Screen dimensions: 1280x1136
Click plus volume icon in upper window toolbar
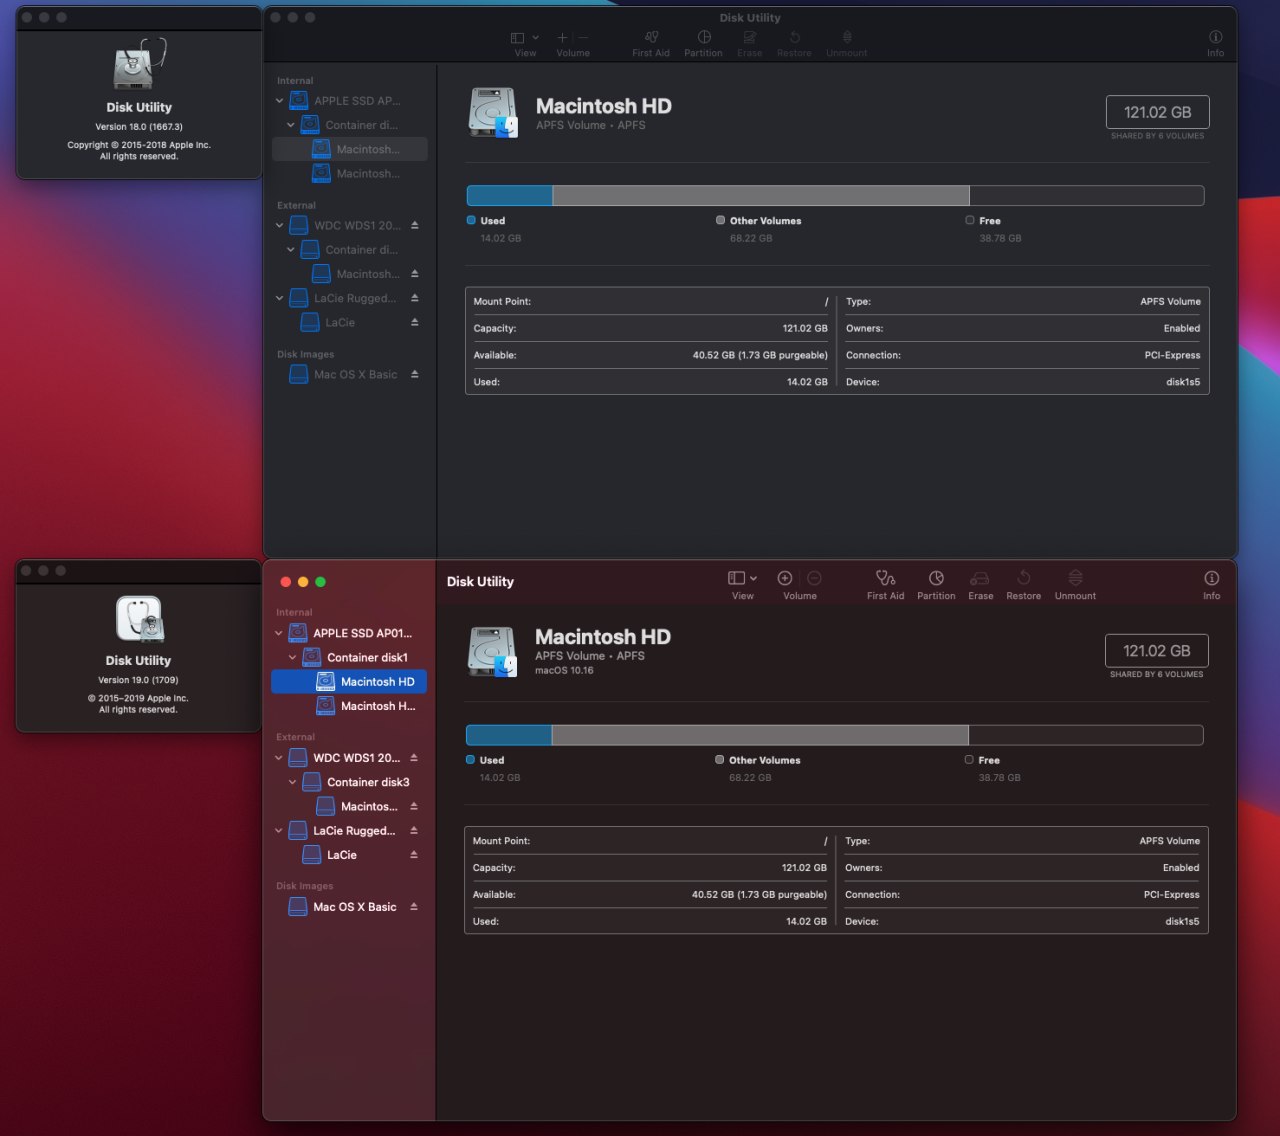[x=562, y=37]
